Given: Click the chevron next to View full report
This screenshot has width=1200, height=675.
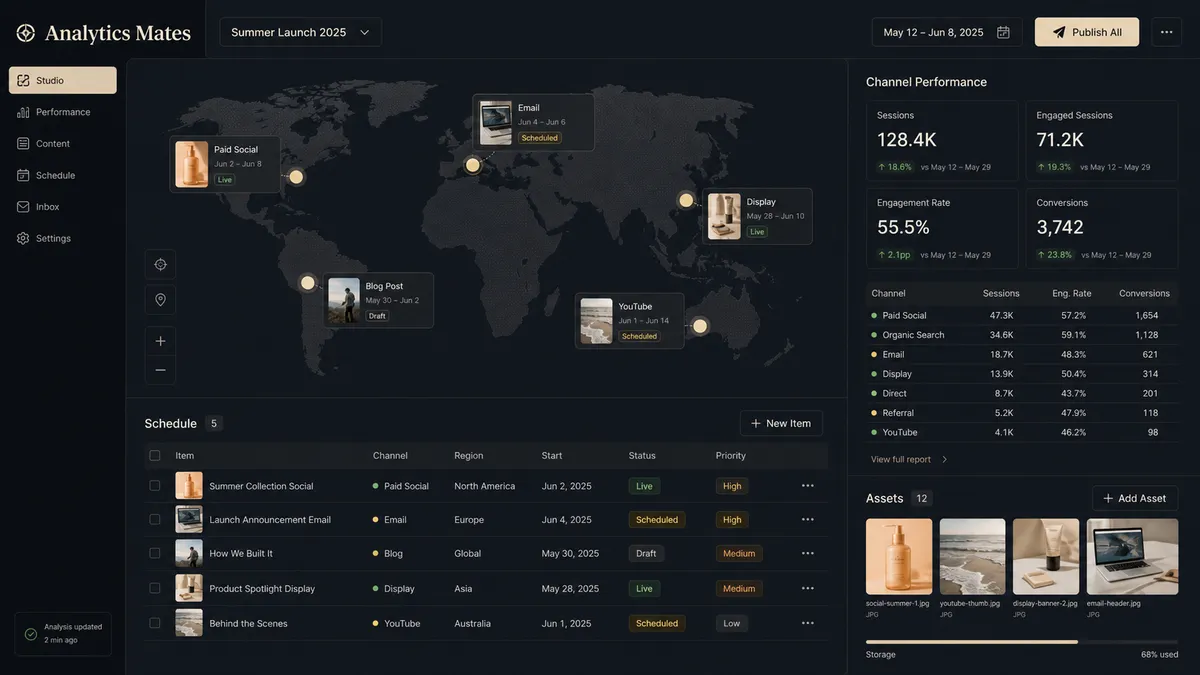Looking at the screenshot, I should pyautogui.click(x=945, y=459).
